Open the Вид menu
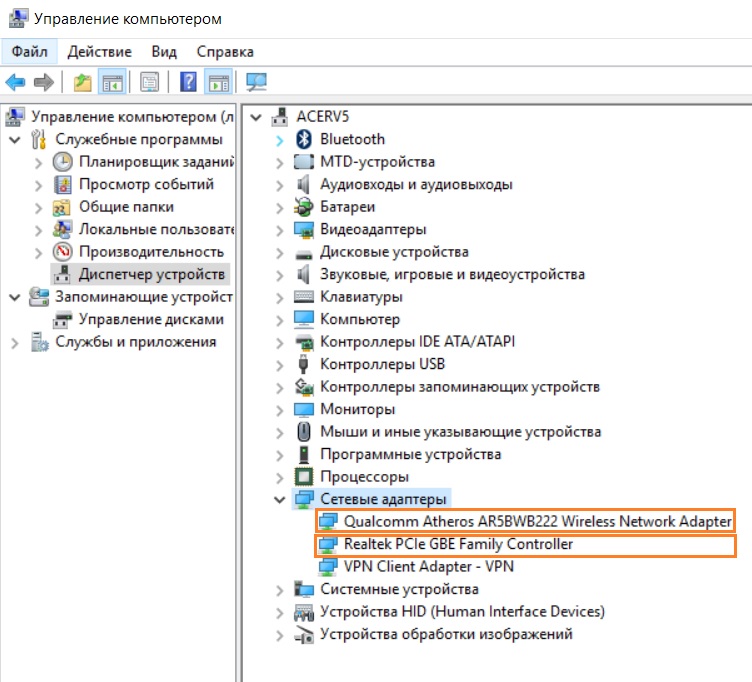The image size is (752, 682). pos(164,51)
